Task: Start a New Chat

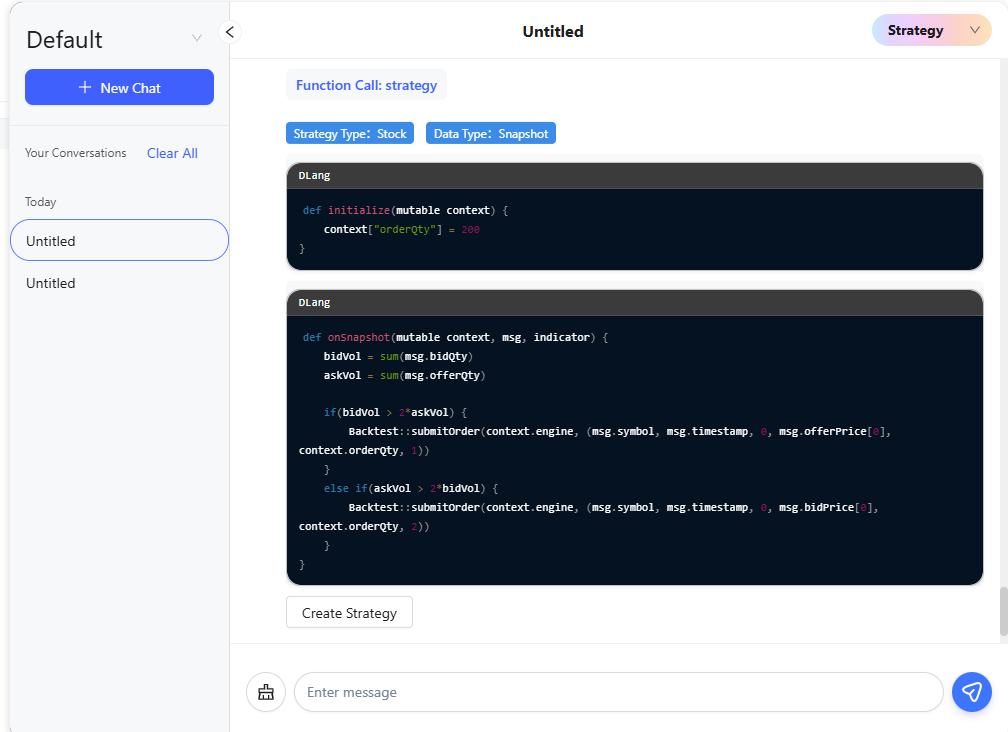Action: pyautogui.click(x=119, y=87)
